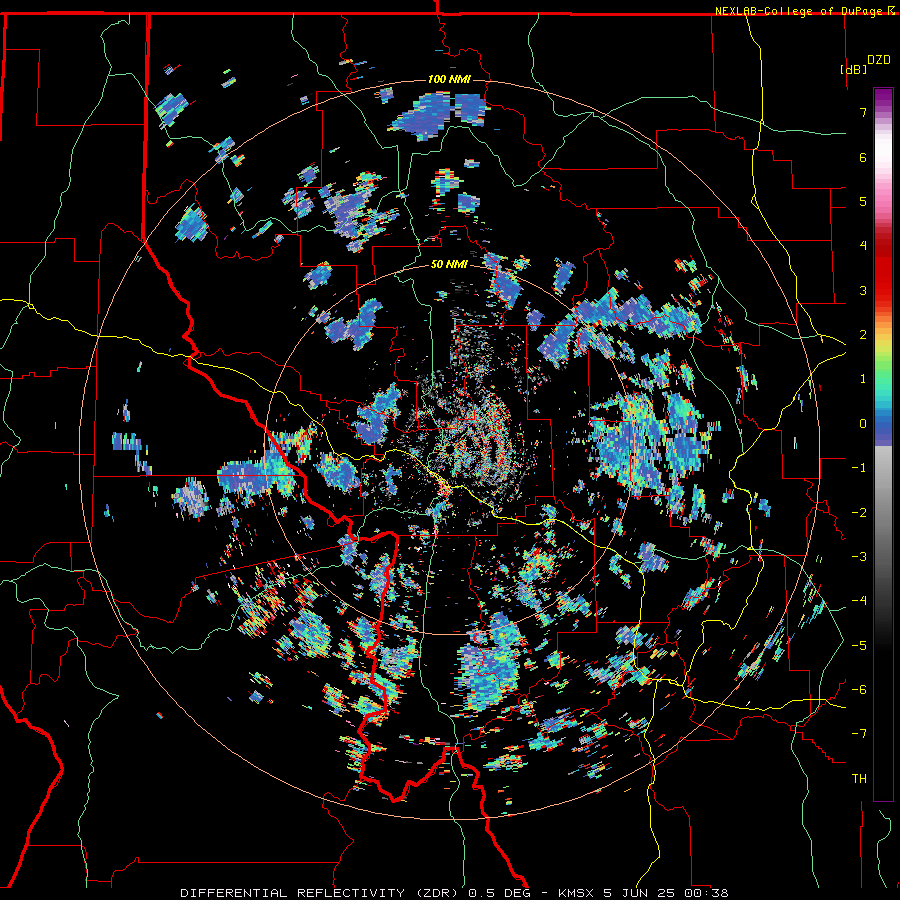900x900 pixels.
Task: Click the 1 value on the scale
Action: [863, 379]
